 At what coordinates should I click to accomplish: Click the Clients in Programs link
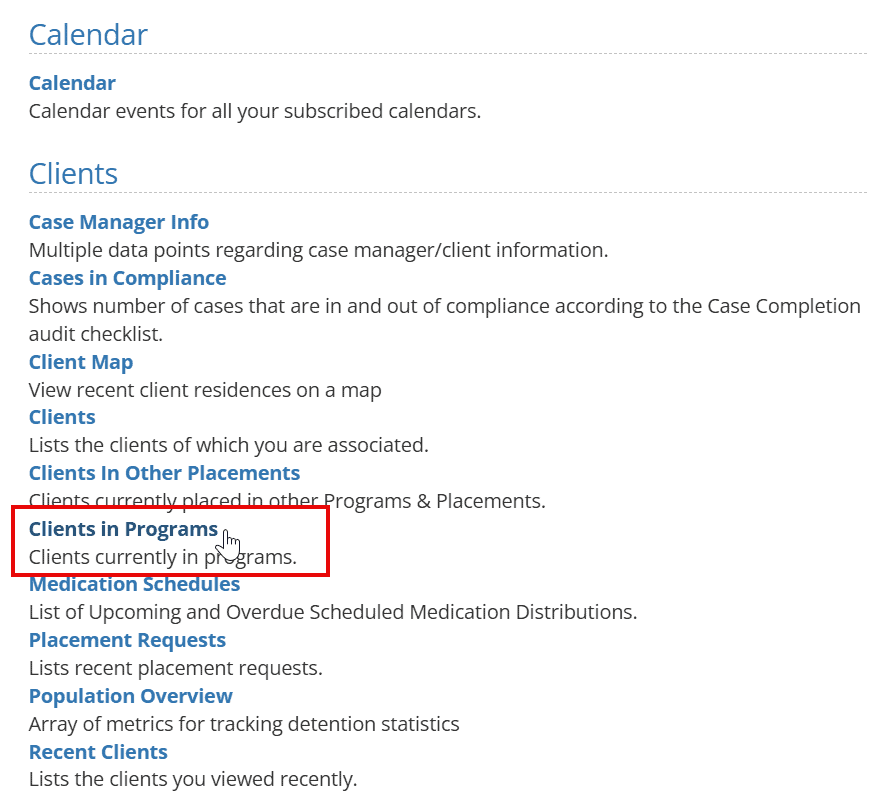point(123,529)
